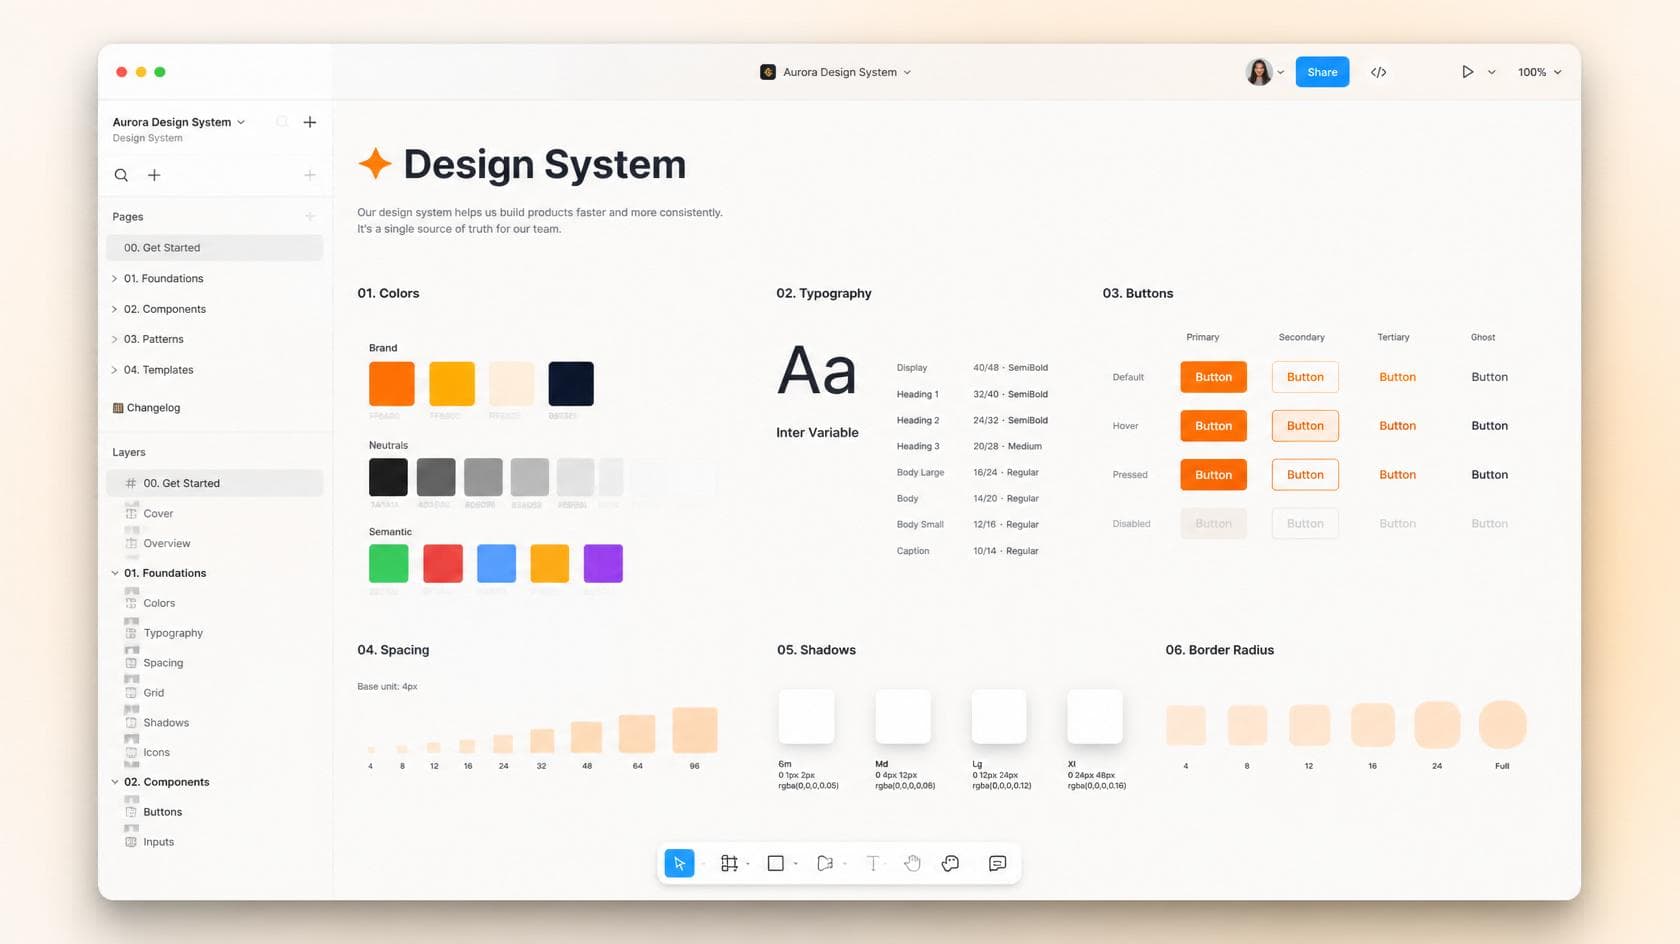The width and height of the screenshot is (1680, 944).
Task: Click the Grid layer icon
Action: (x=131, y=692)
